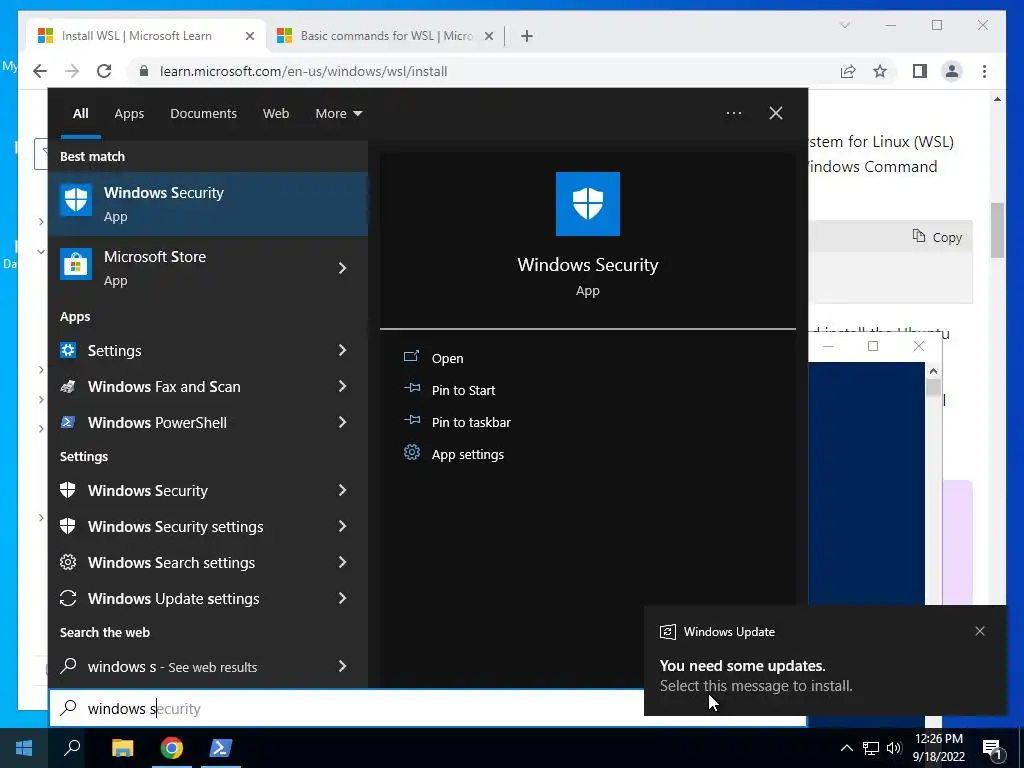The width and height of the screenshot is (1024, 768).
Task: Share this page from the address bar
Action: (848, 71)
